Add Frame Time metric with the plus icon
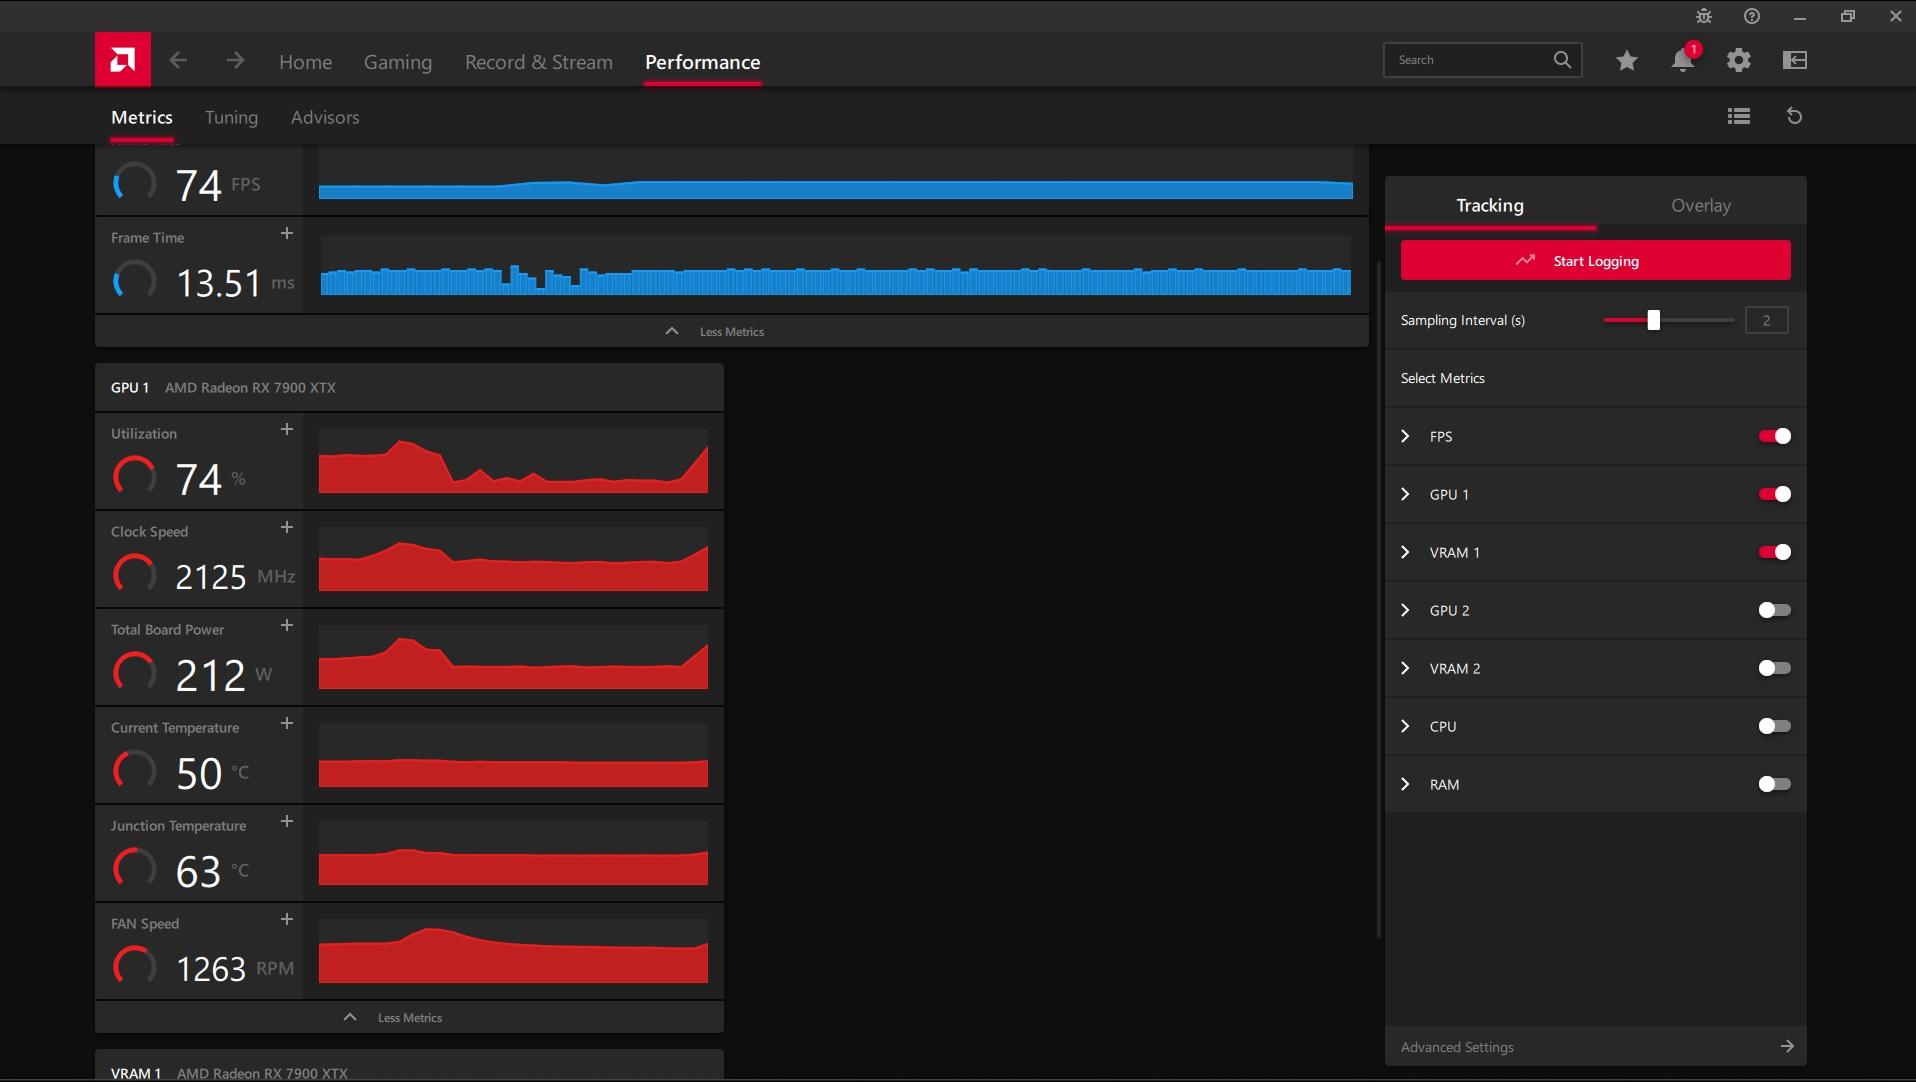Image resolution: width=1916 pixels, height=1082 pixels. coord(287,233)
